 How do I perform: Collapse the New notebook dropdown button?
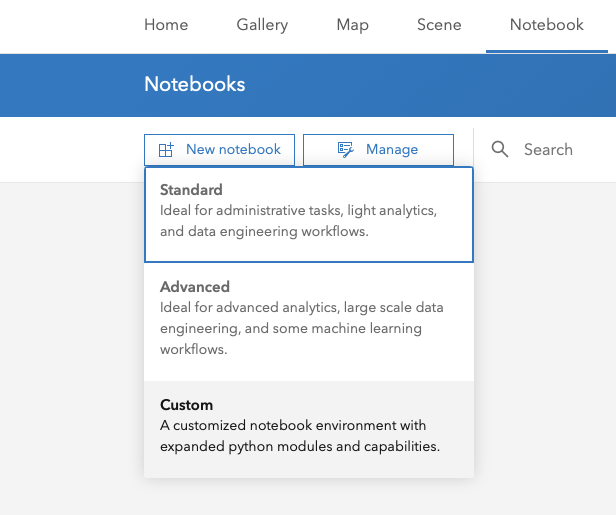(x=219, y=149)
